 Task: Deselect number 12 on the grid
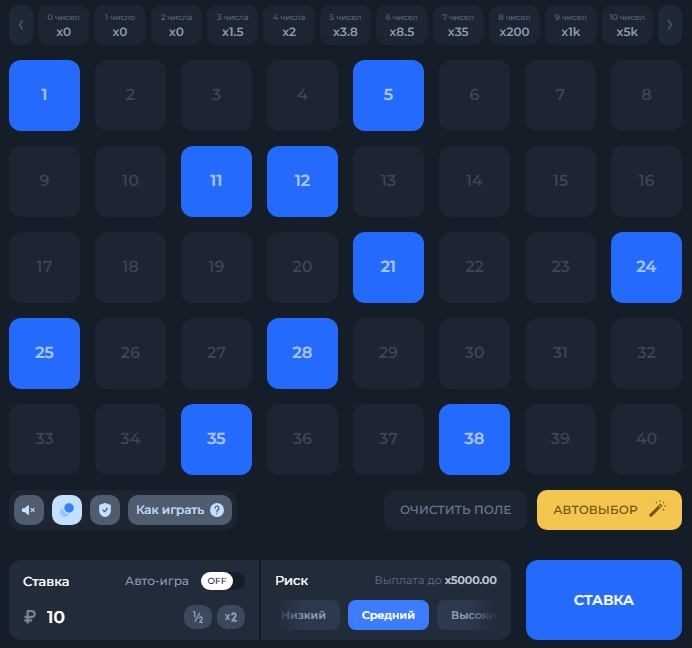[302, 181]
